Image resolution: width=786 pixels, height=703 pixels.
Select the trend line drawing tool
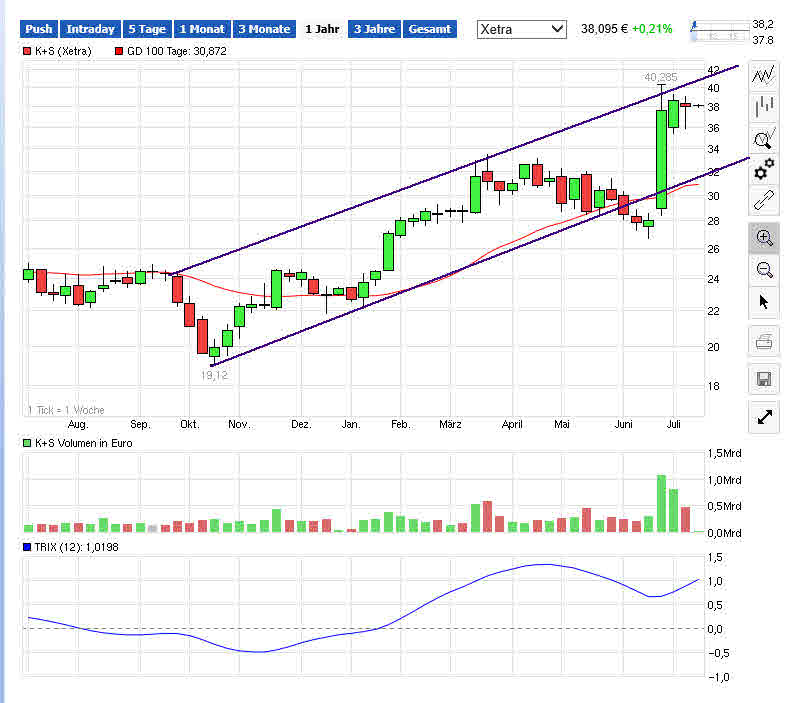pyautogui.click(x=764, y=201)
